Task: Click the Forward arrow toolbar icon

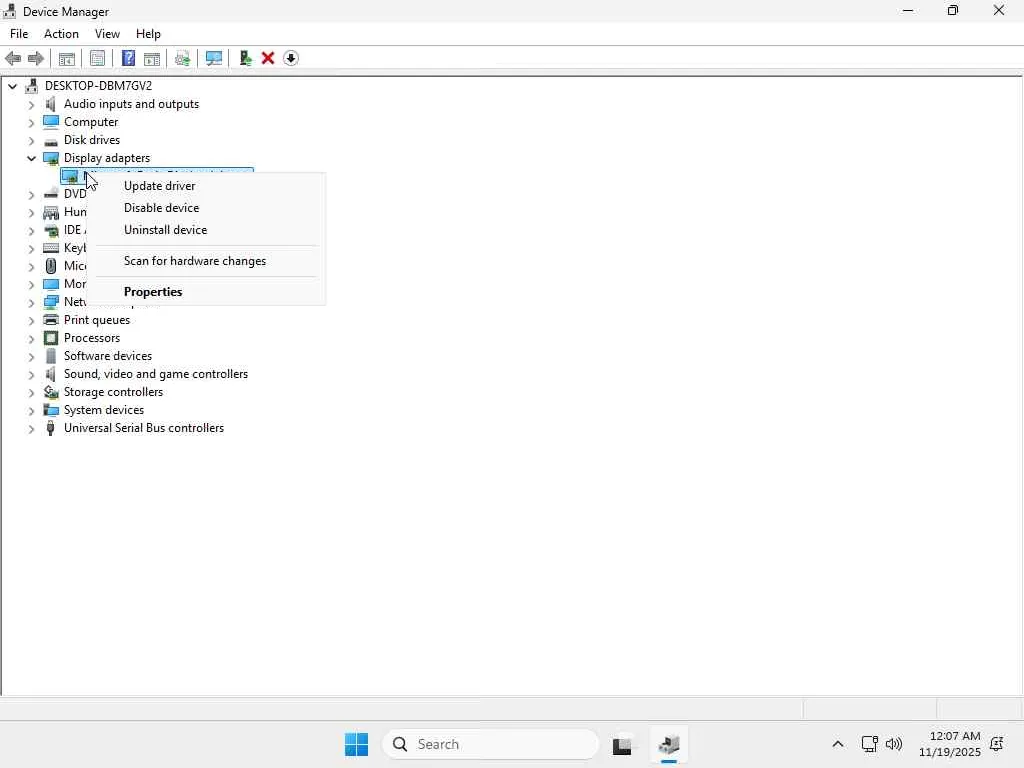Action: 36,59
